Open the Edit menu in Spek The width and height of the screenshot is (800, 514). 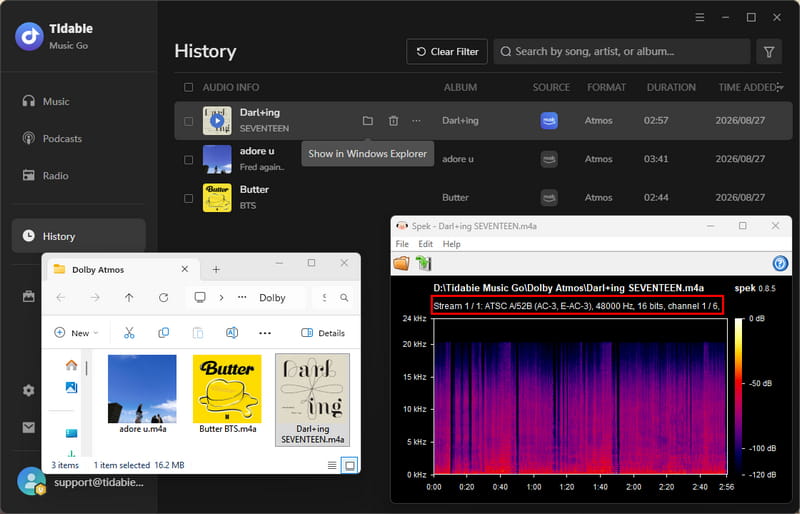[426, 244]
